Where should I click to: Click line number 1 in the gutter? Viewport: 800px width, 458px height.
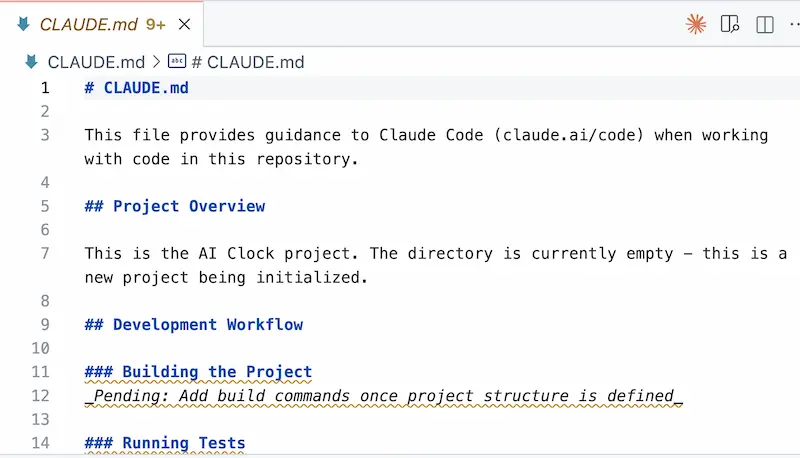pyautogui.click(x=44, y=88)
